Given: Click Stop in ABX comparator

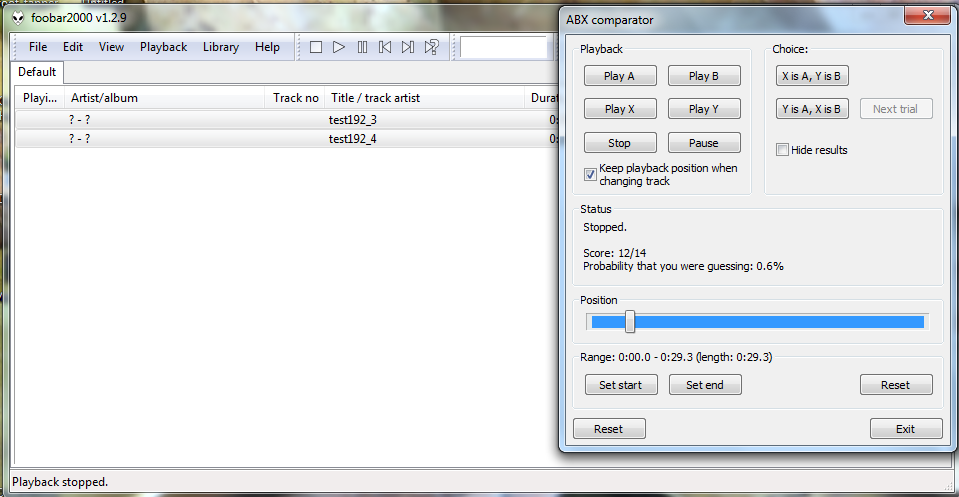Looking at the screenshot, I should (x=620, y=142).
